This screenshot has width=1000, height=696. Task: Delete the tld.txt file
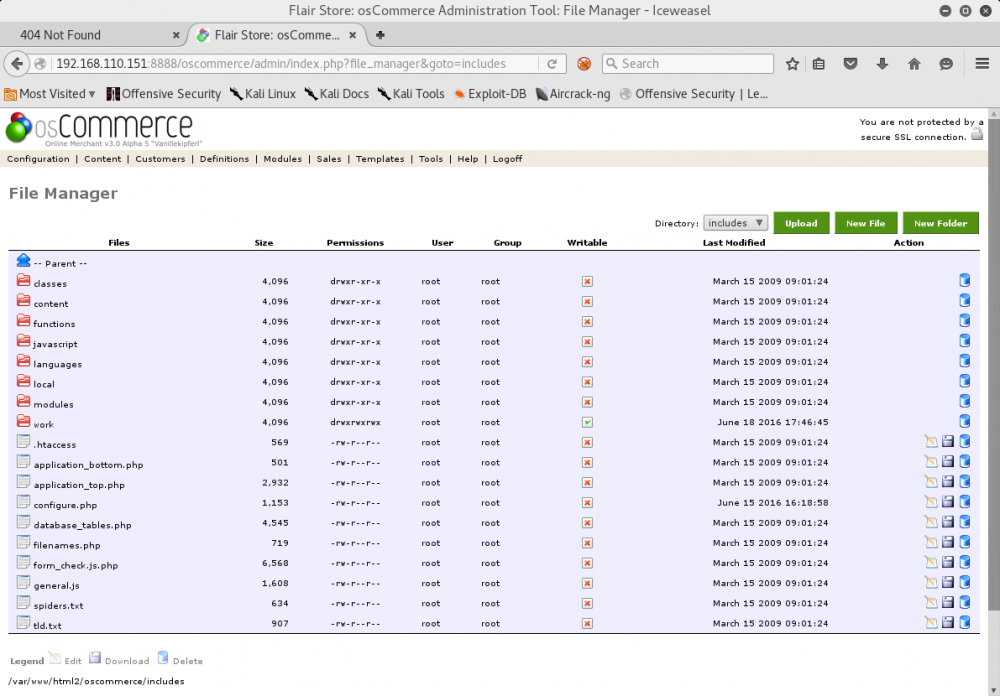(x=965, y=623)
